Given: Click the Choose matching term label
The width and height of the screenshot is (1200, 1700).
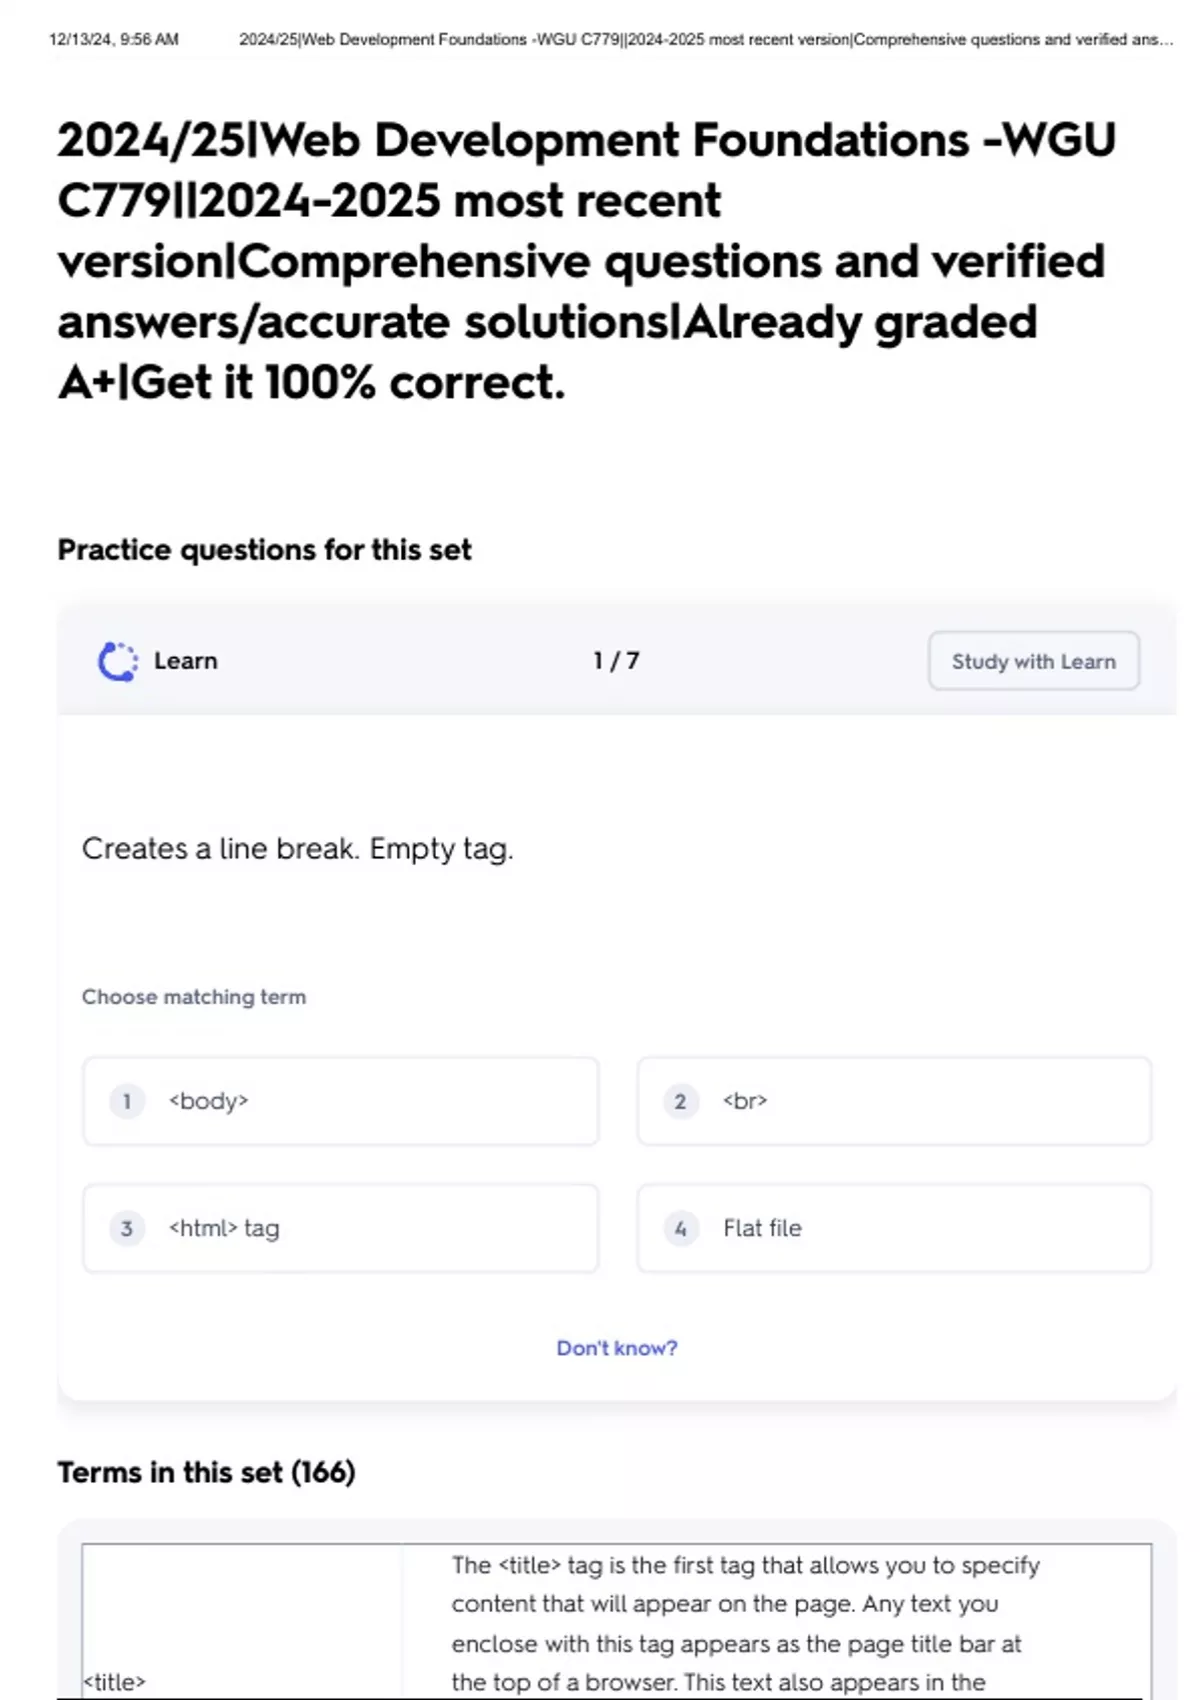Looking at the screenshot, I should tap(194, 997).
